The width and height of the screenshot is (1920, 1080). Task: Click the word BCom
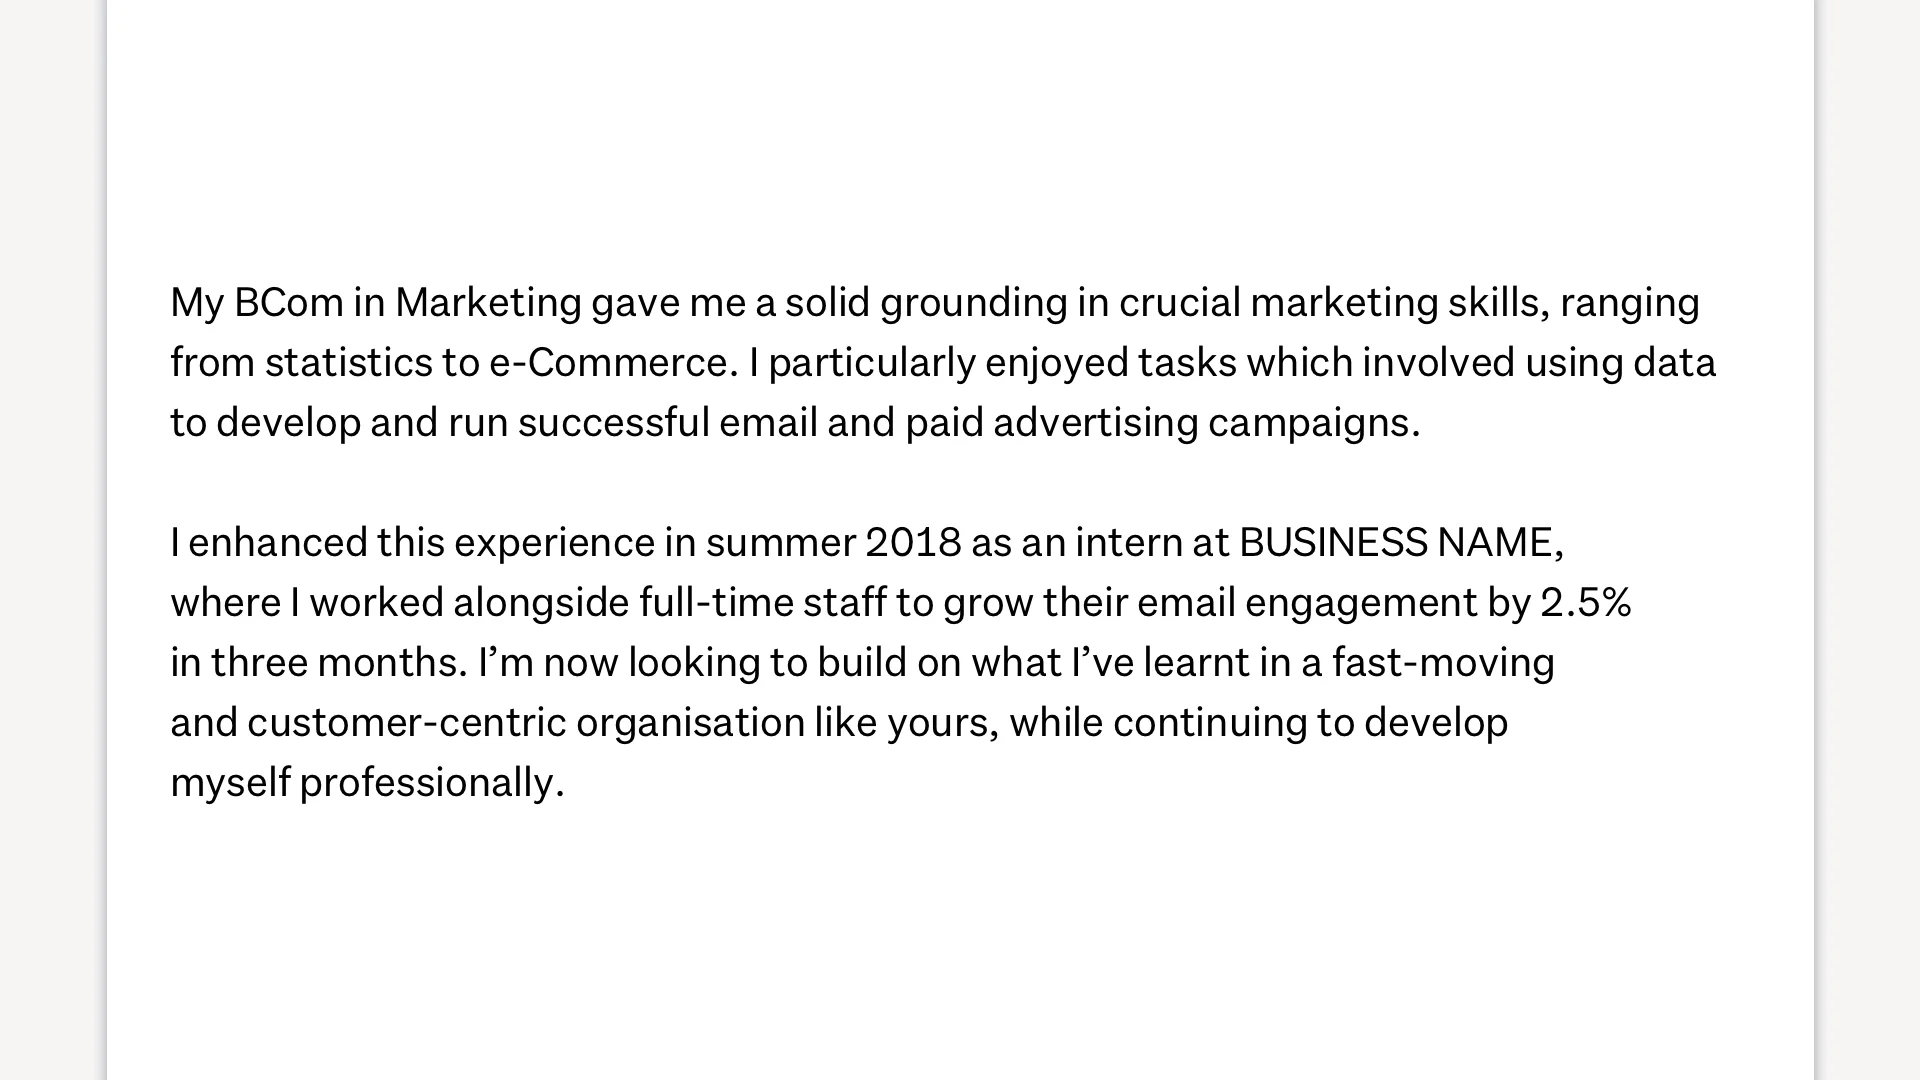pyautogui.click(x=288, y=303)
